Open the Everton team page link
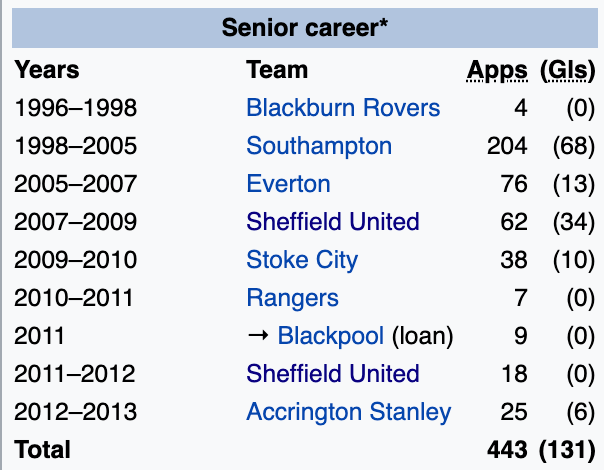 coord(288,184)
